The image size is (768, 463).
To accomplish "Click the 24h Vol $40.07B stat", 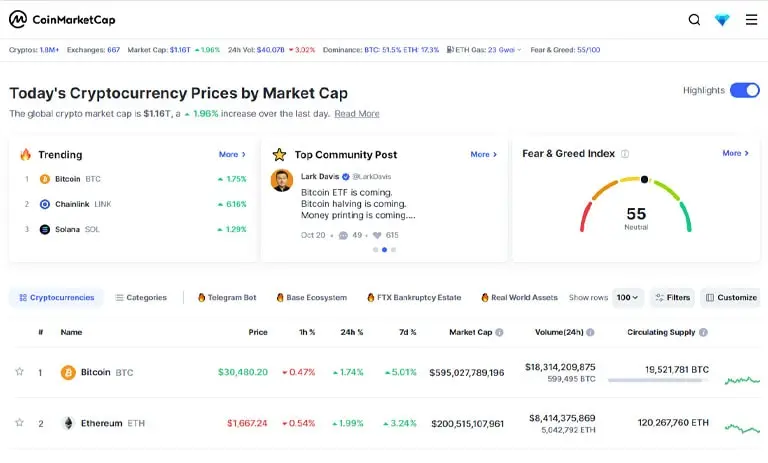I will [256, 50].
